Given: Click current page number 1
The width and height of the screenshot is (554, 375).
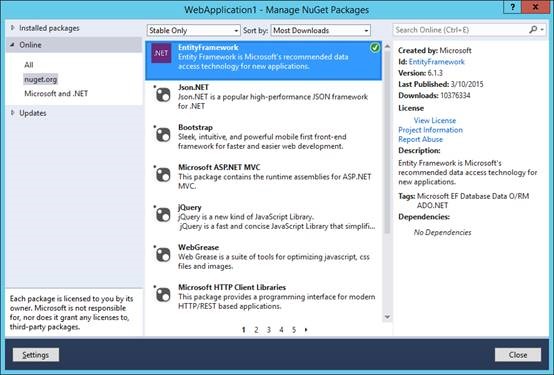Looking at the screenshot, I should click(x=243, y=330).
